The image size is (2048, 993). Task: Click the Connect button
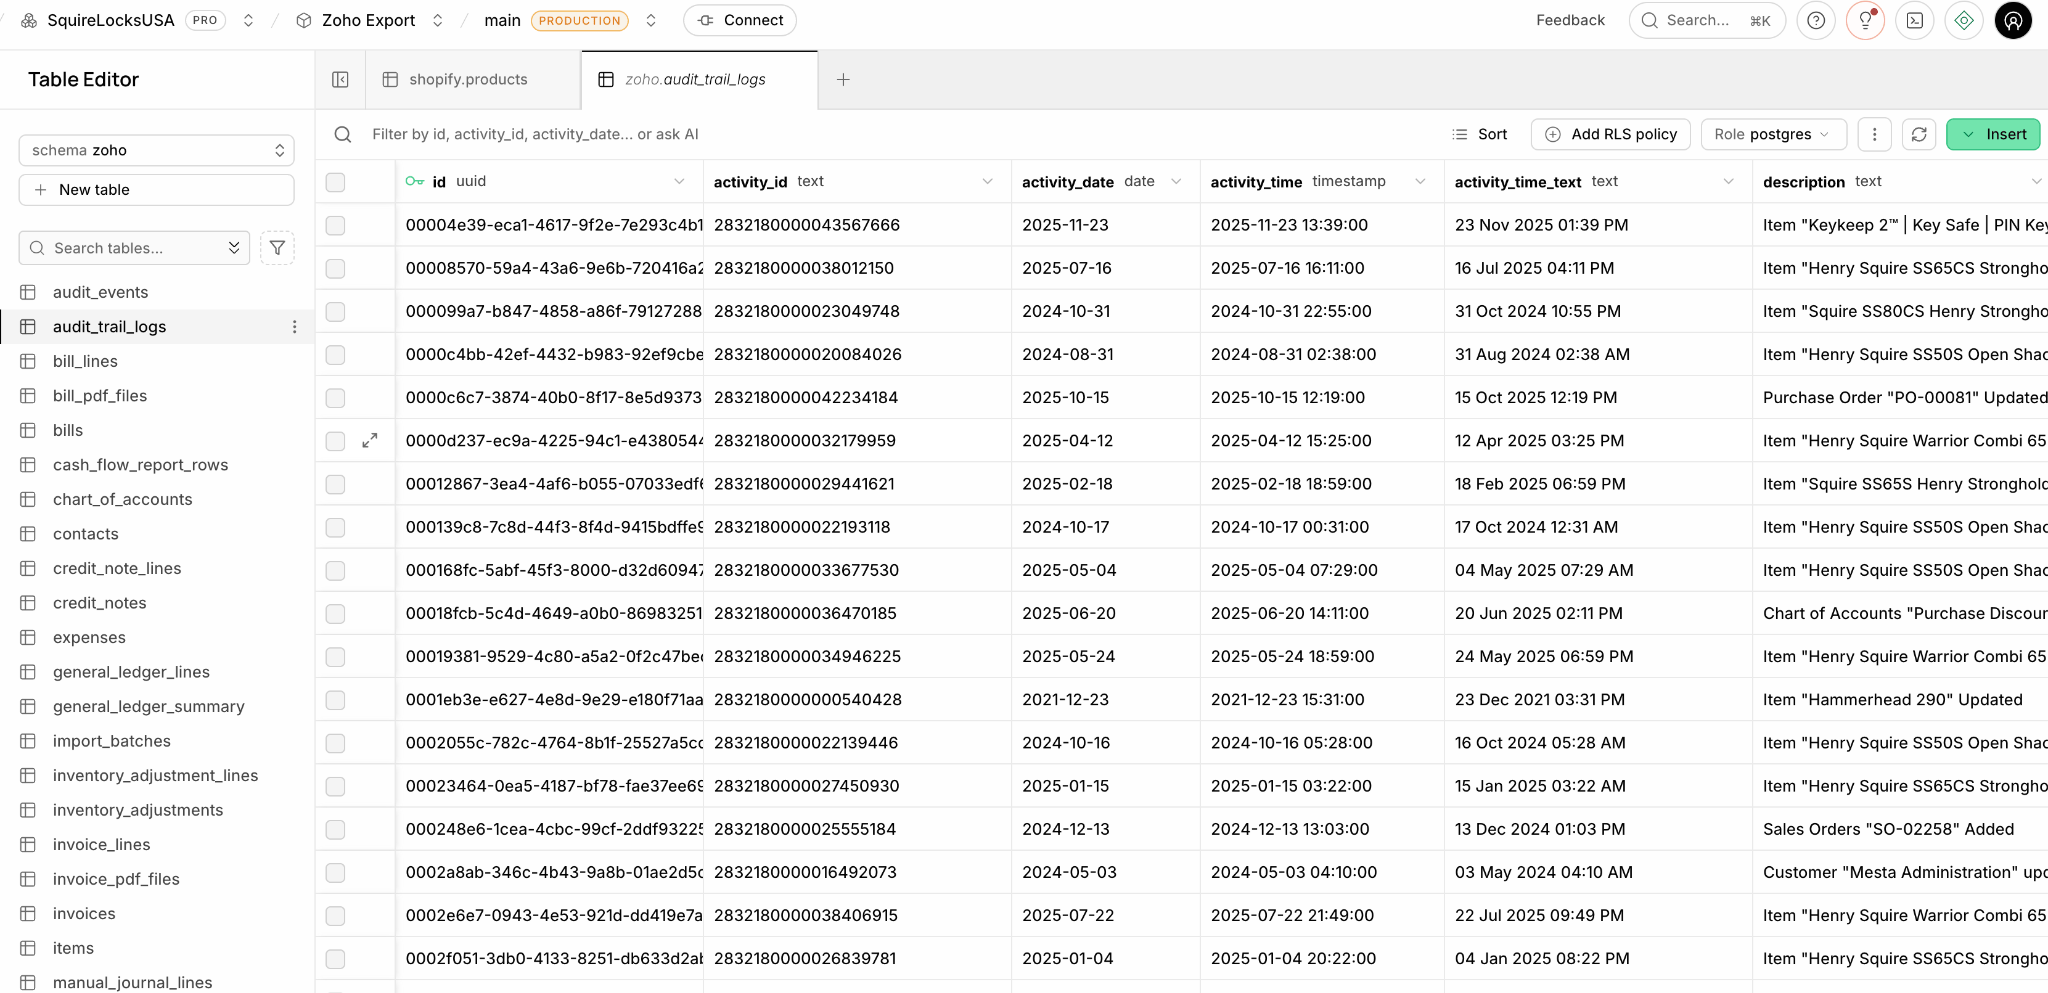[x=740, y=20]
